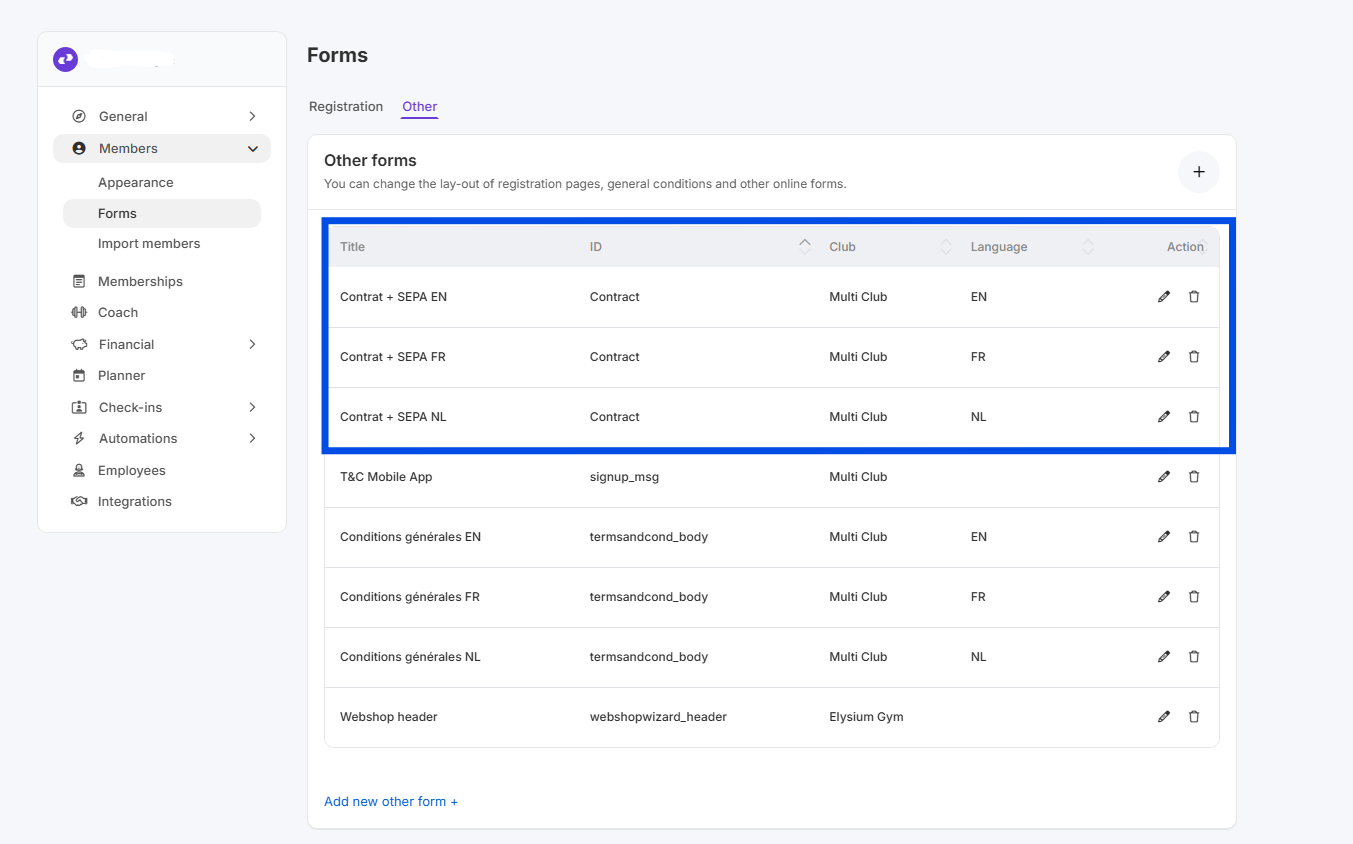The width and height of the screenshot is (1353, 844).
Task: Collapse the Members section chevron
Action: point(252,149)
